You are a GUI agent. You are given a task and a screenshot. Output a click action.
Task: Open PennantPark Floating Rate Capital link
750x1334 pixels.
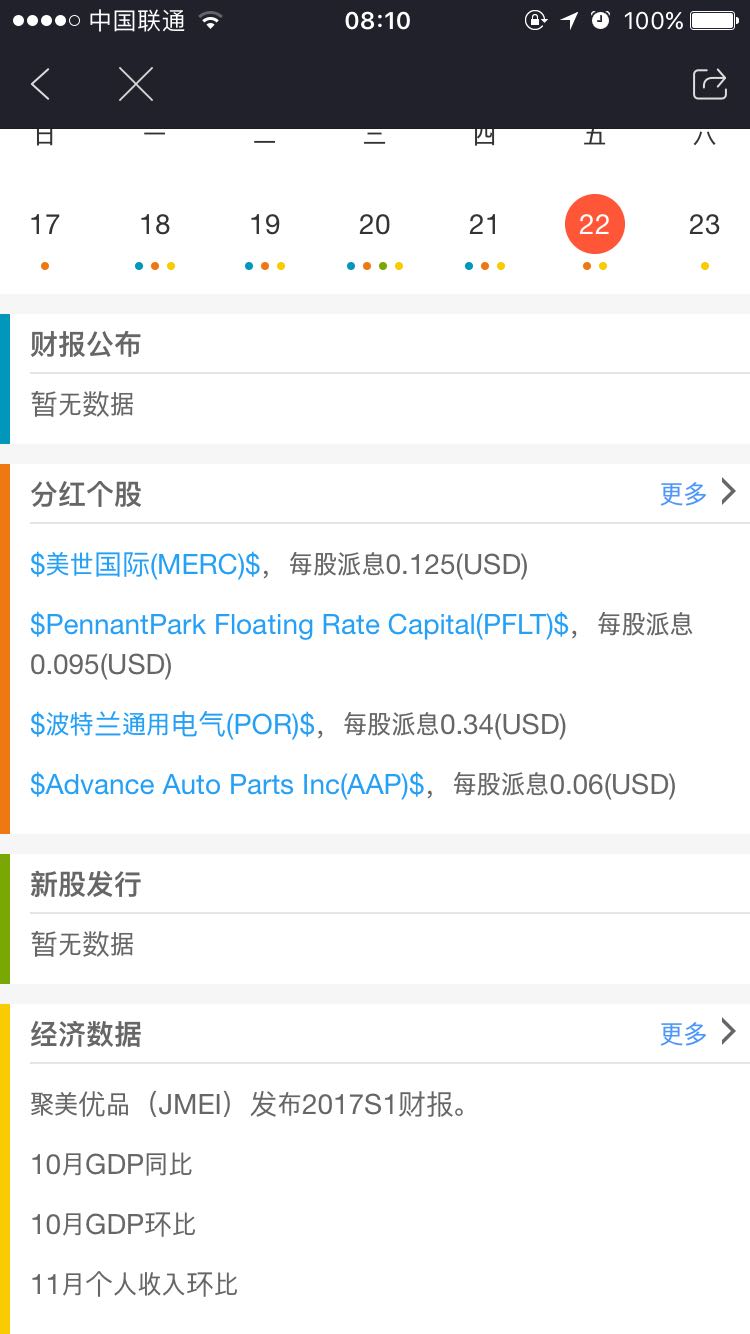(299, 625)
